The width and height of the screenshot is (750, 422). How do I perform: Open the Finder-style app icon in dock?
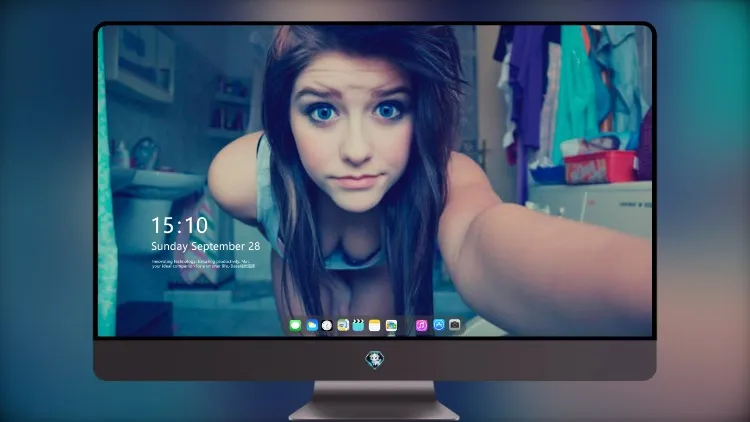tap(343, 325)
